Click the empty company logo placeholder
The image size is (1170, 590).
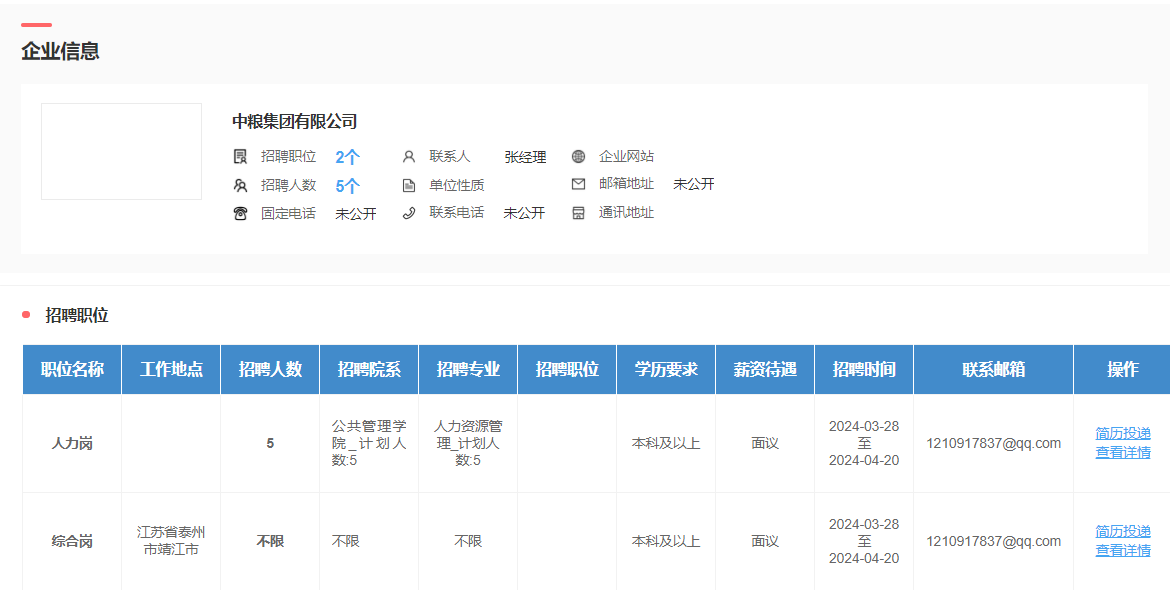coord(121,151)
